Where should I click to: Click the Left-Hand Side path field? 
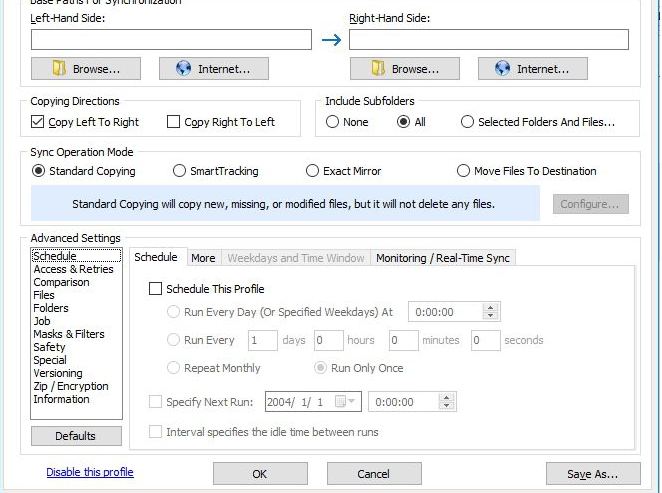(171, 40)
